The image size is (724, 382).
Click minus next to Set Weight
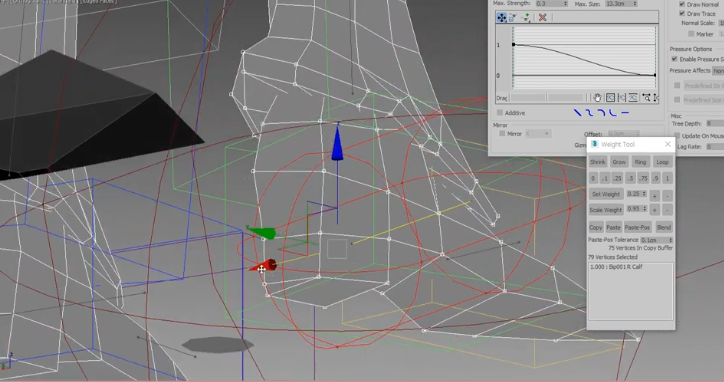(667, 196)
